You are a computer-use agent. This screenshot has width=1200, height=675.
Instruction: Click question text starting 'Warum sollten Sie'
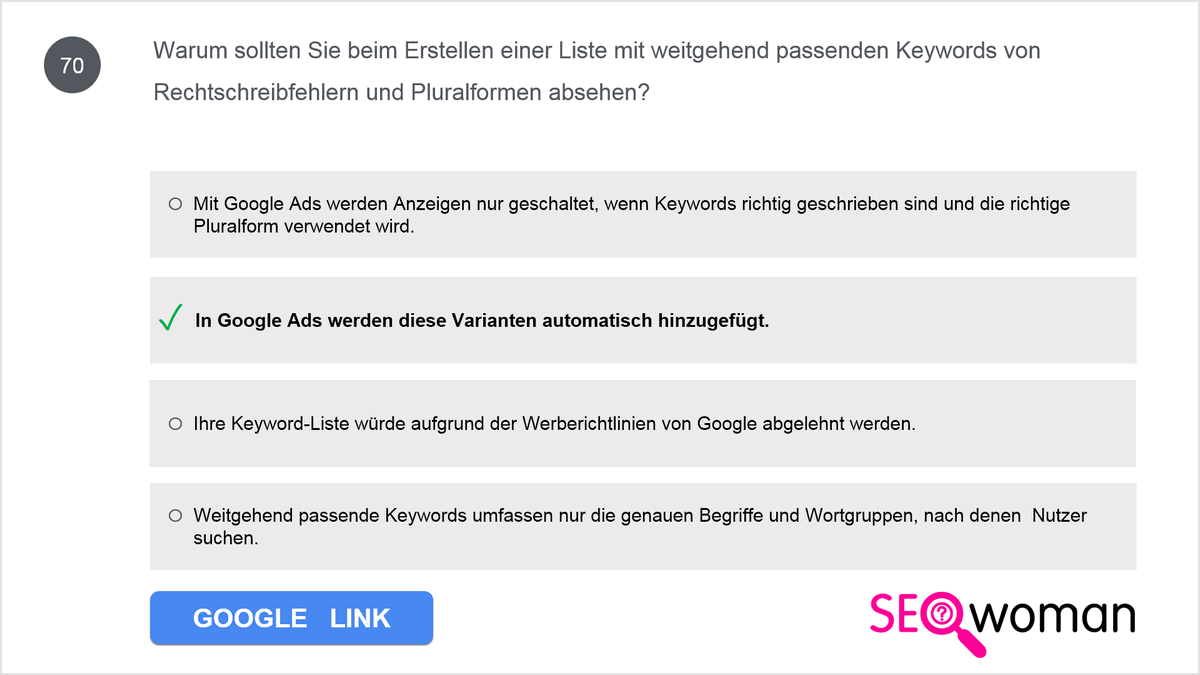tap(597, 50)
